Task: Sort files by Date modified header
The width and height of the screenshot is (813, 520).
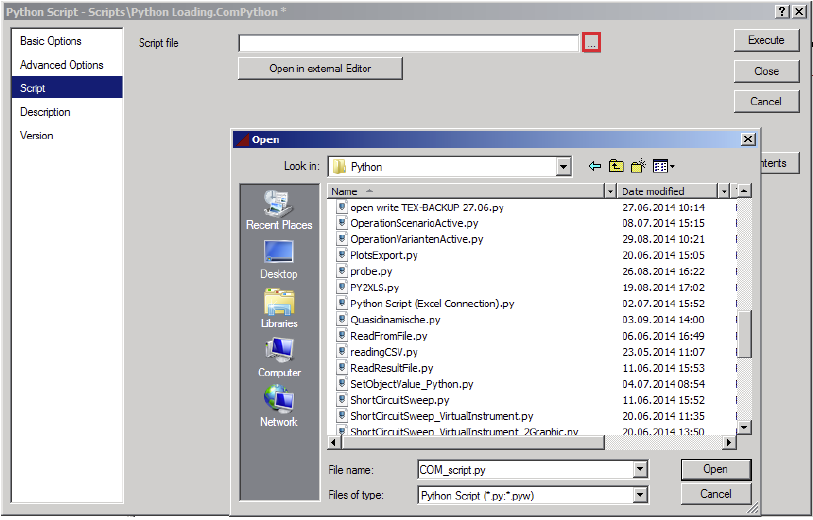Action: click(x=668, y=191)
